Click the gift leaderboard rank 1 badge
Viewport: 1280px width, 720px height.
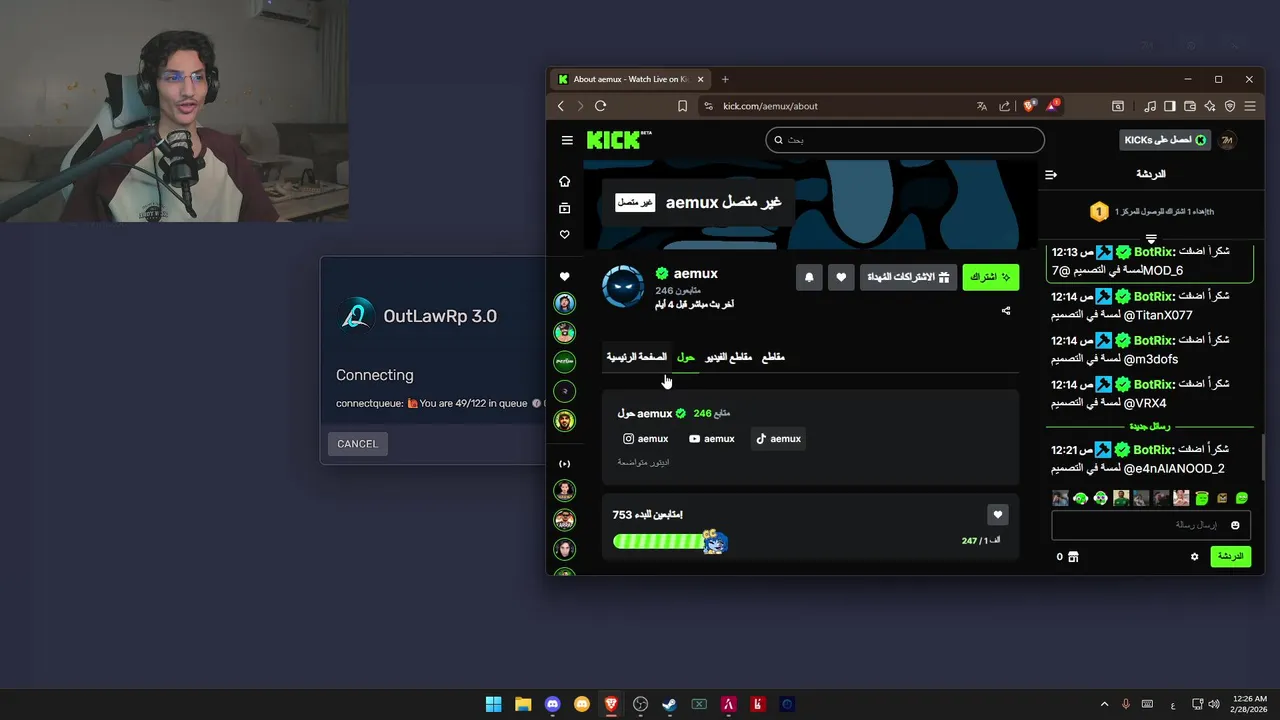(1099, 212)
